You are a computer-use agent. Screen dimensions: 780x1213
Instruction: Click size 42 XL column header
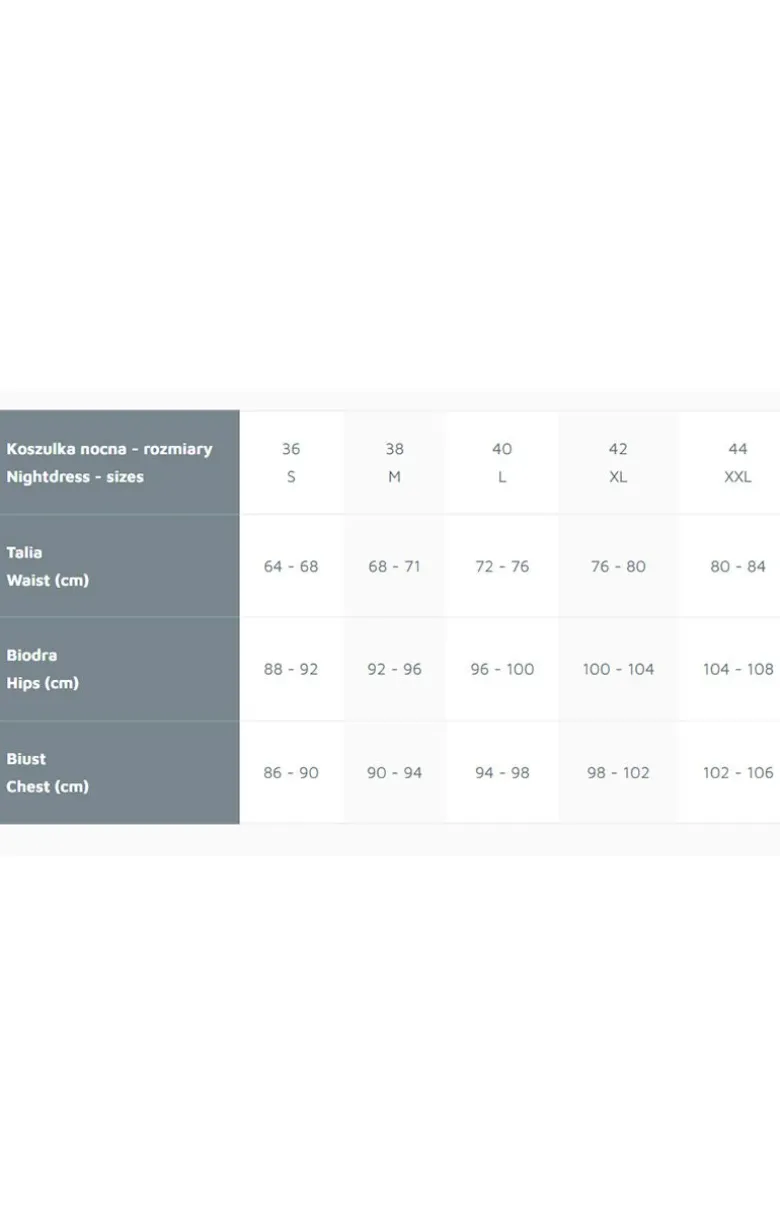click(618, 463)
